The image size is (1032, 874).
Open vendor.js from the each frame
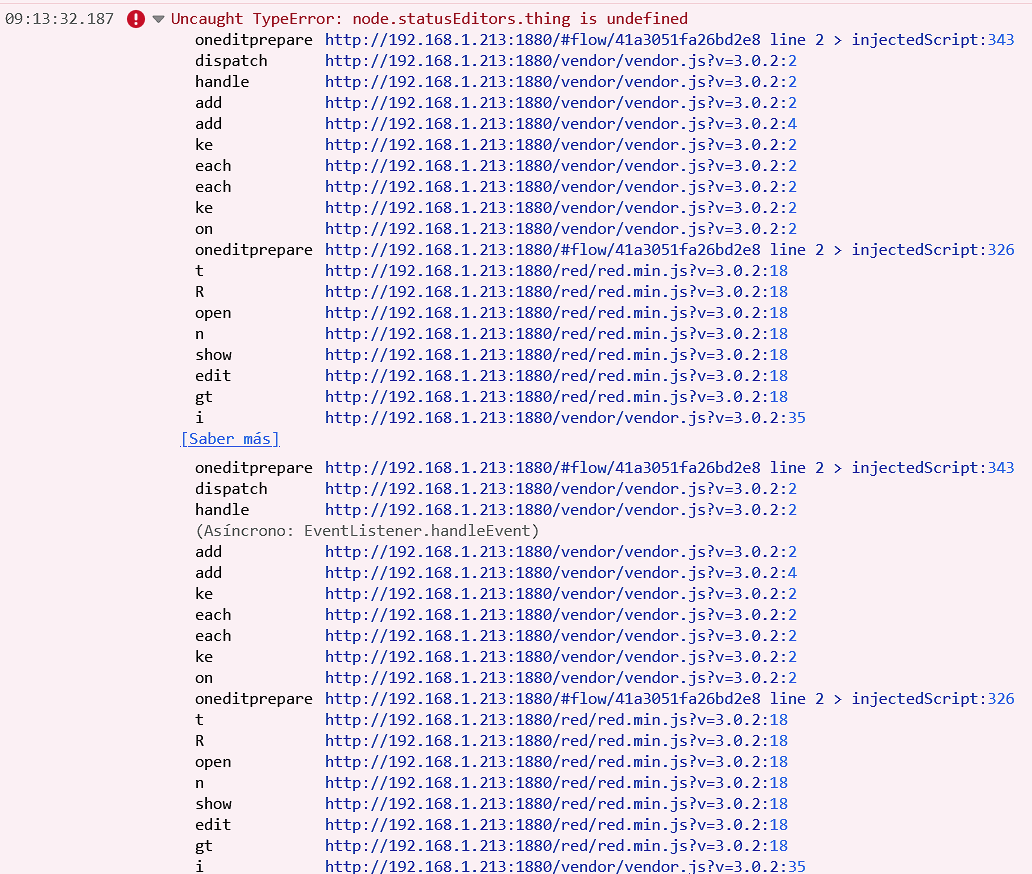[560, 165]
